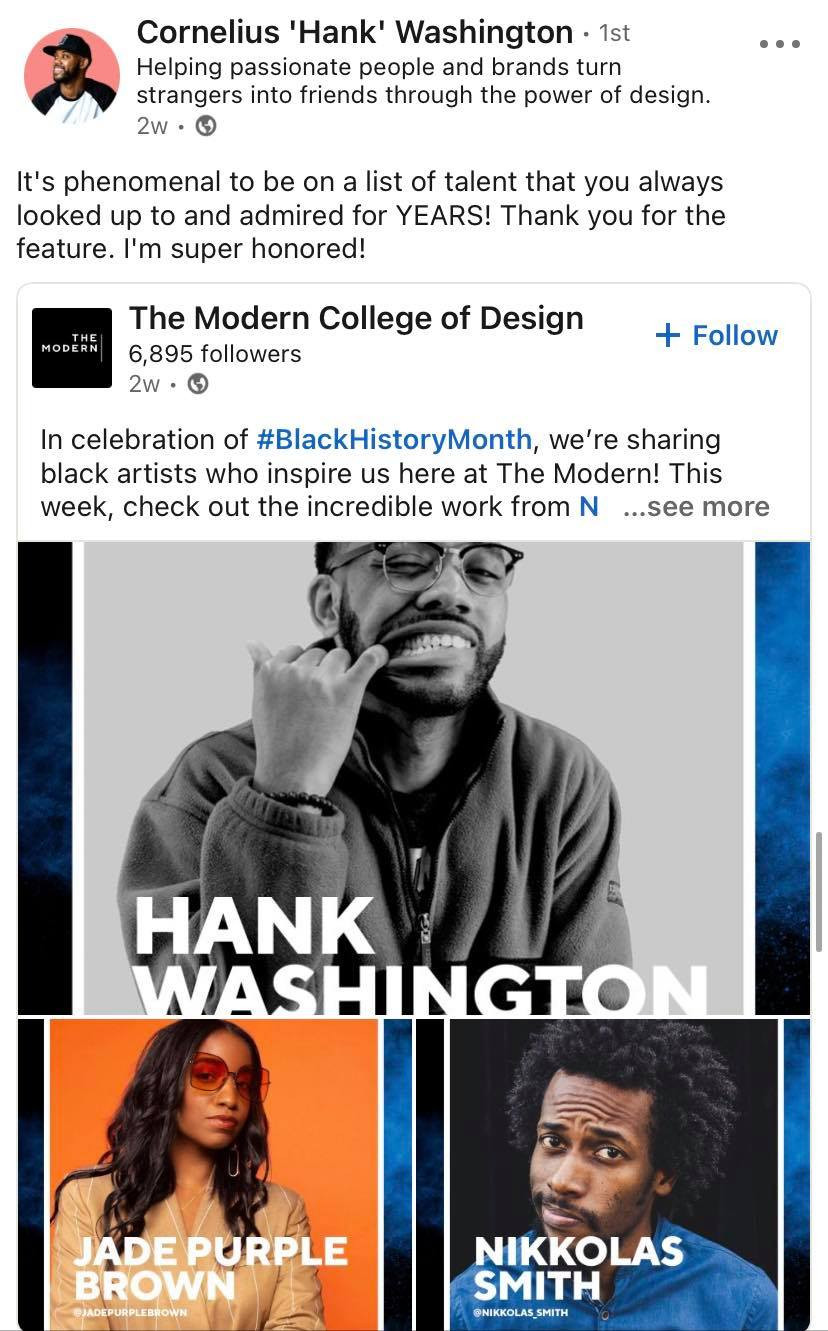828x1331 pixels.
Task: Open Cornelius 'Hank' Washington's profile photo
Action: [x=71, y=76]
